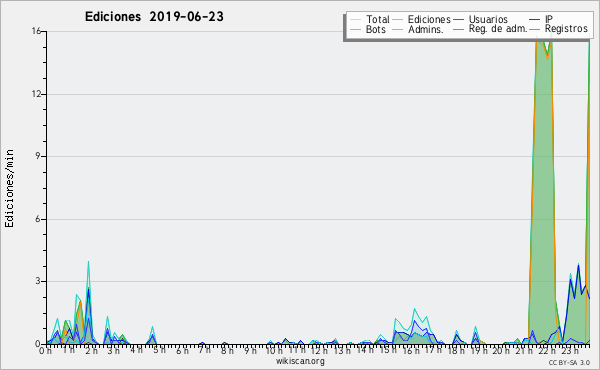Click the '23 h' x-axis label
The width and height of the screenshot is (600, 370).
570,350
